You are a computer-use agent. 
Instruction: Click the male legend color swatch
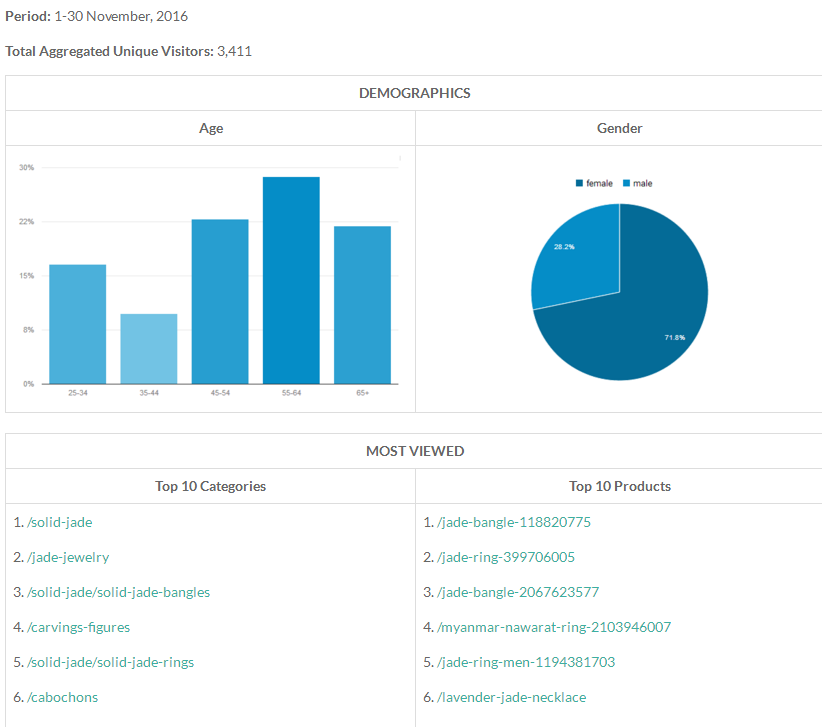click(x=626, y=184)
